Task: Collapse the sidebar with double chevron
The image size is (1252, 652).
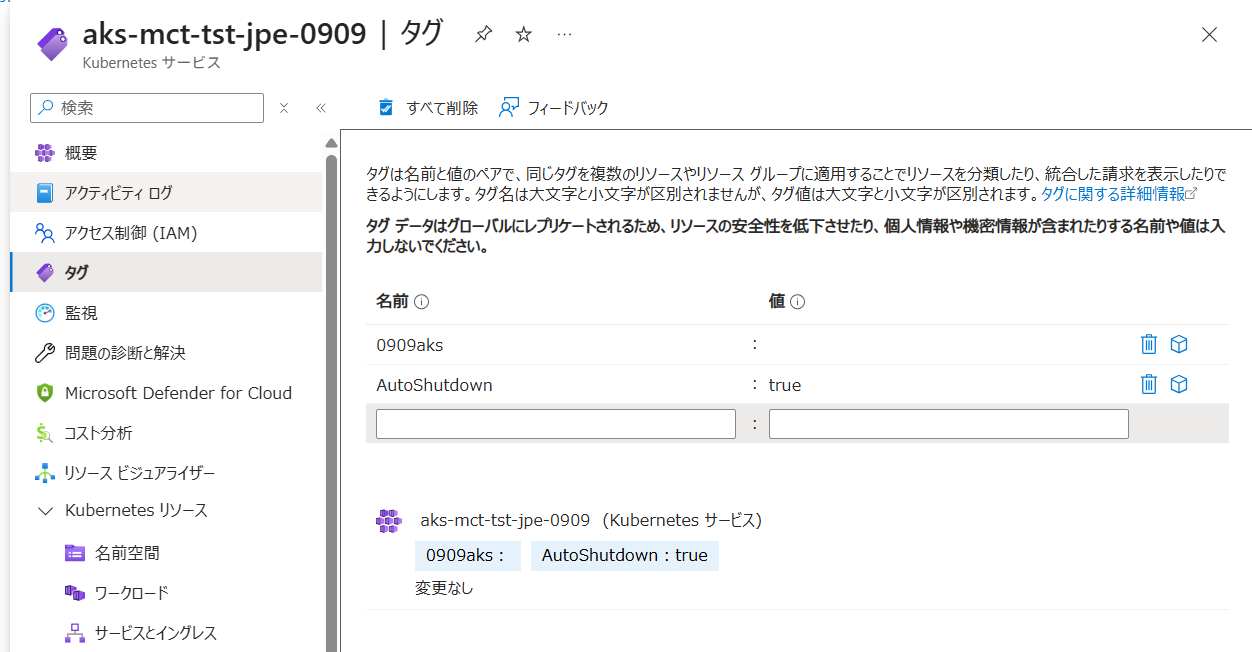Action: pos(321,108)
